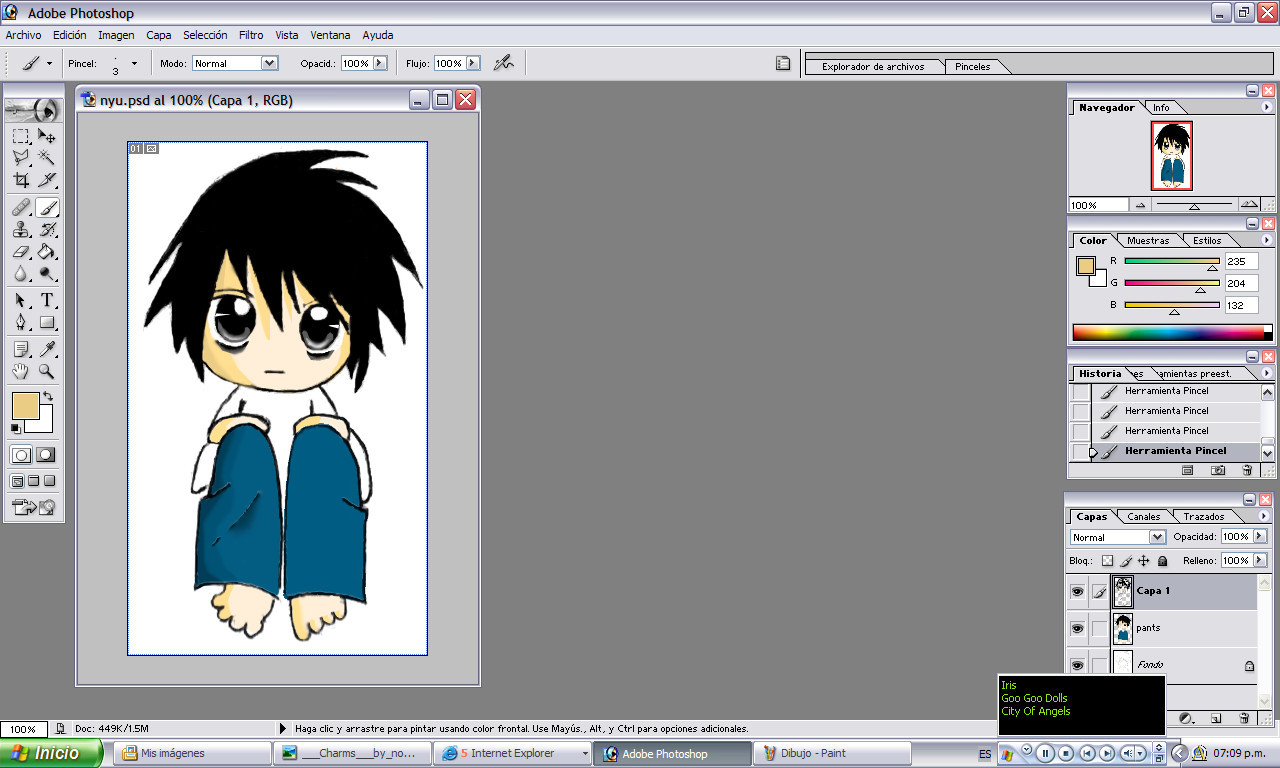
Task: Select the Blur tool
Action: point(20,274)
